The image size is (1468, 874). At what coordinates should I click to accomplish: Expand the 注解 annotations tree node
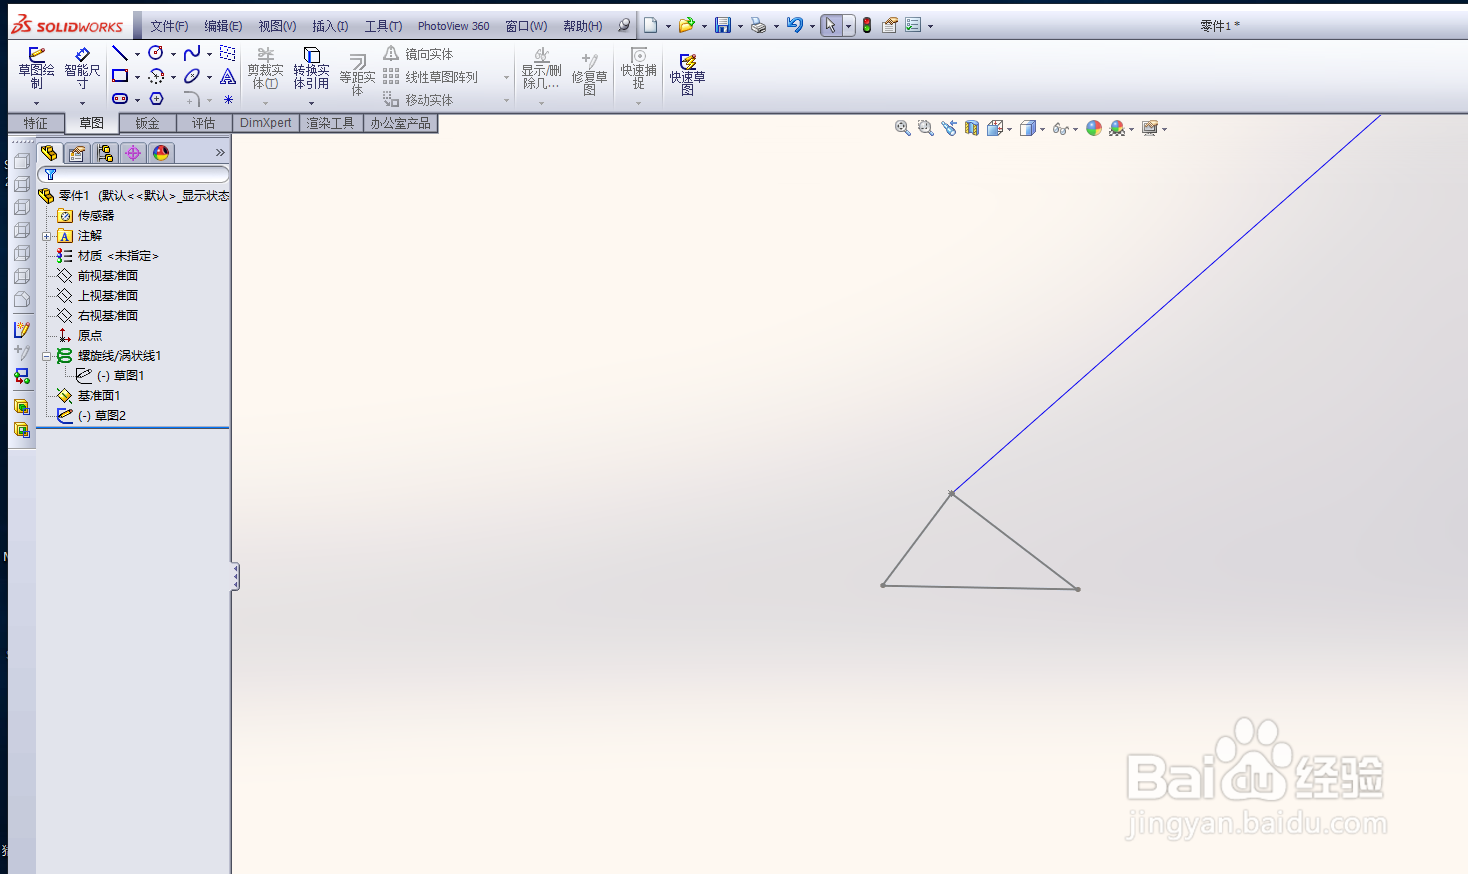(x=47, y=236)
